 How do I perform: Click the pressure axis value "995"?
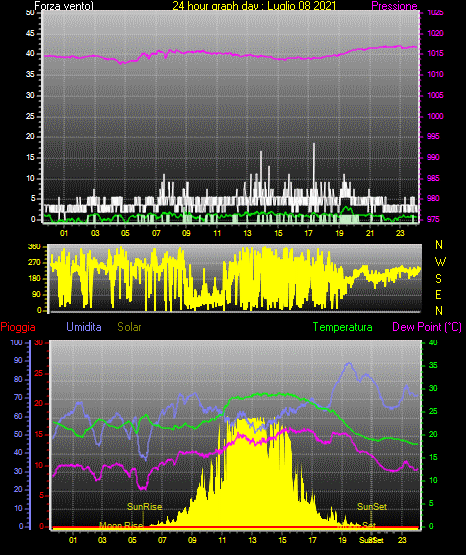click(x=433, y=136)
